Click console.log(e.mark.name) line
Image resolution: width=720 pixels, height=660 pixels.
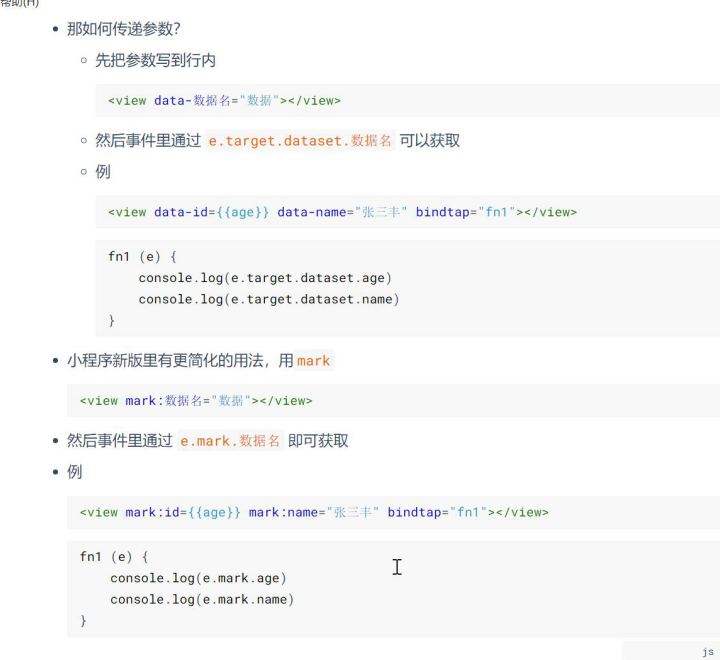[x=202, y=599]
